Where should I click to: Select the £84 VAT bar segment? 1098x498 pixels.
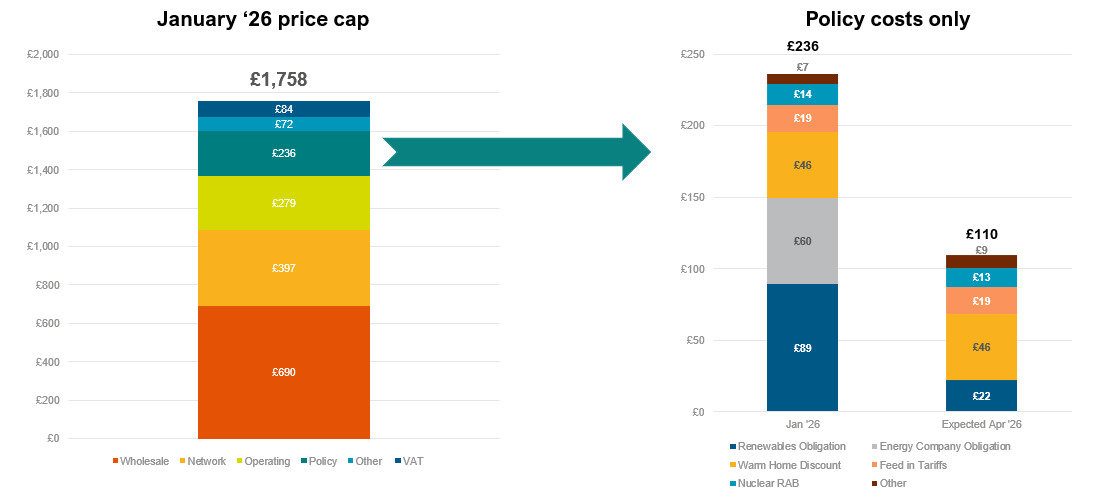(284, 109)
